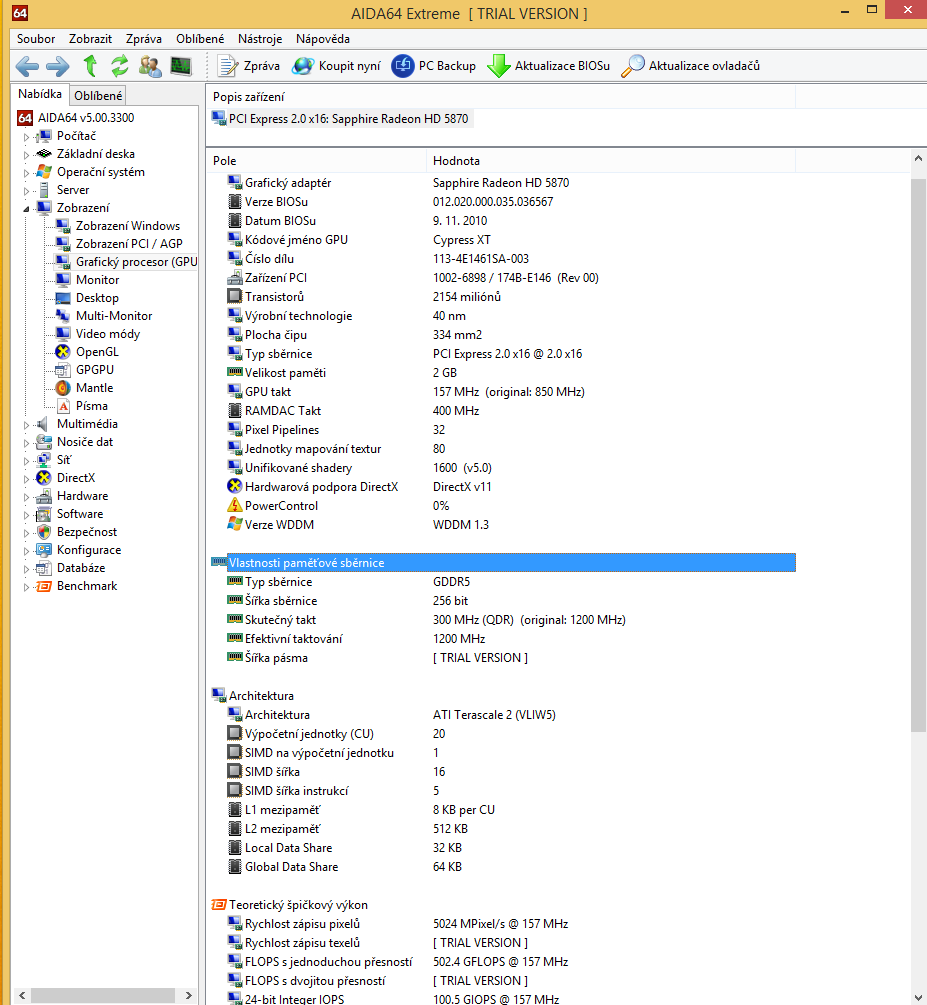This screenshot has height=1005, width=927.
Task: Switch to the Oblíbené sidebar tab
Action: coord(98,96)
